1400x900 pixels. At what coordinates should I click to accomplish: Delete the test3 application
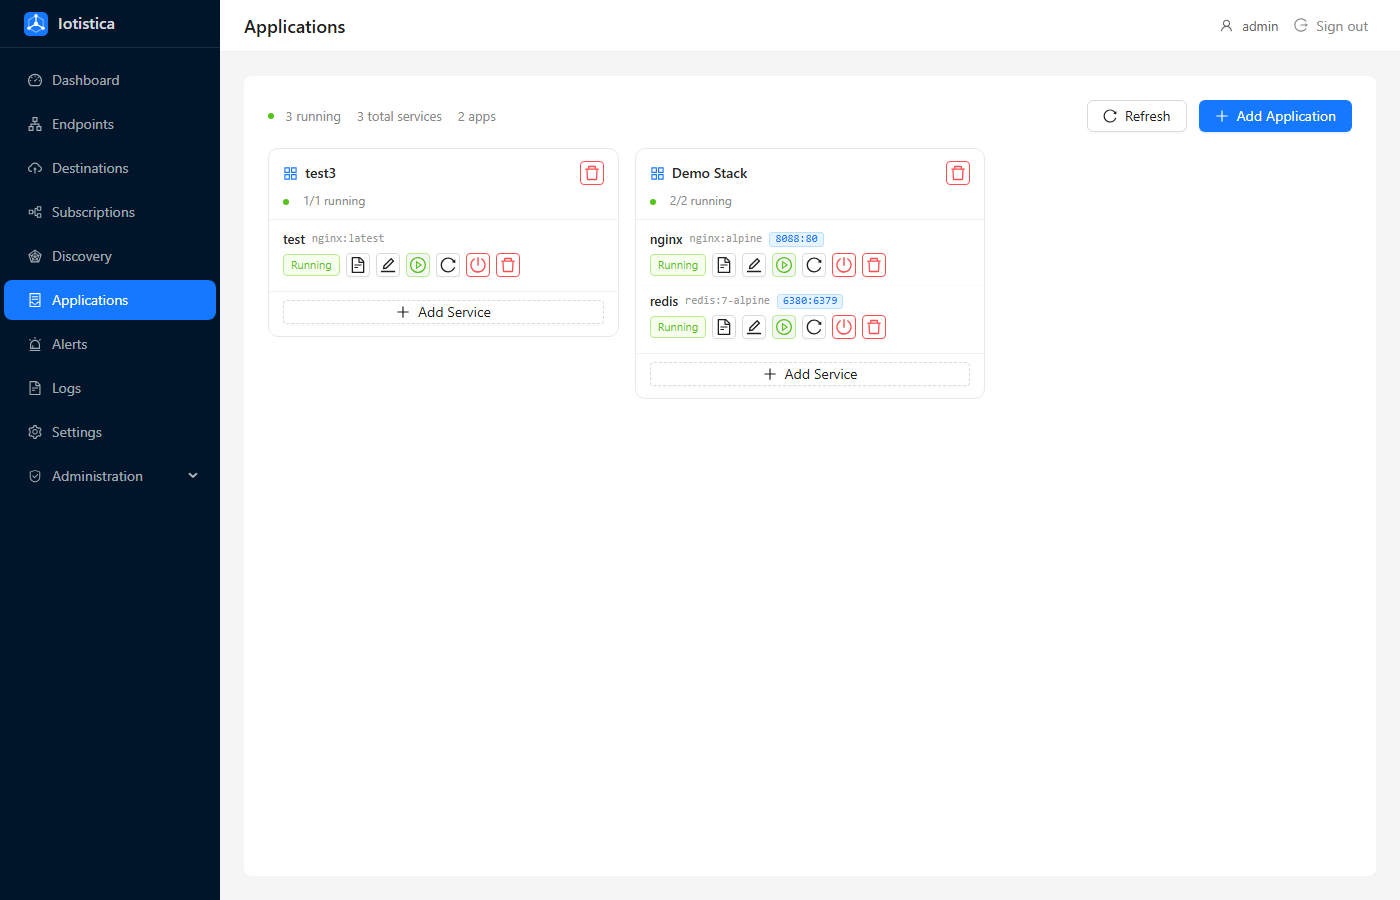point(592,173)
